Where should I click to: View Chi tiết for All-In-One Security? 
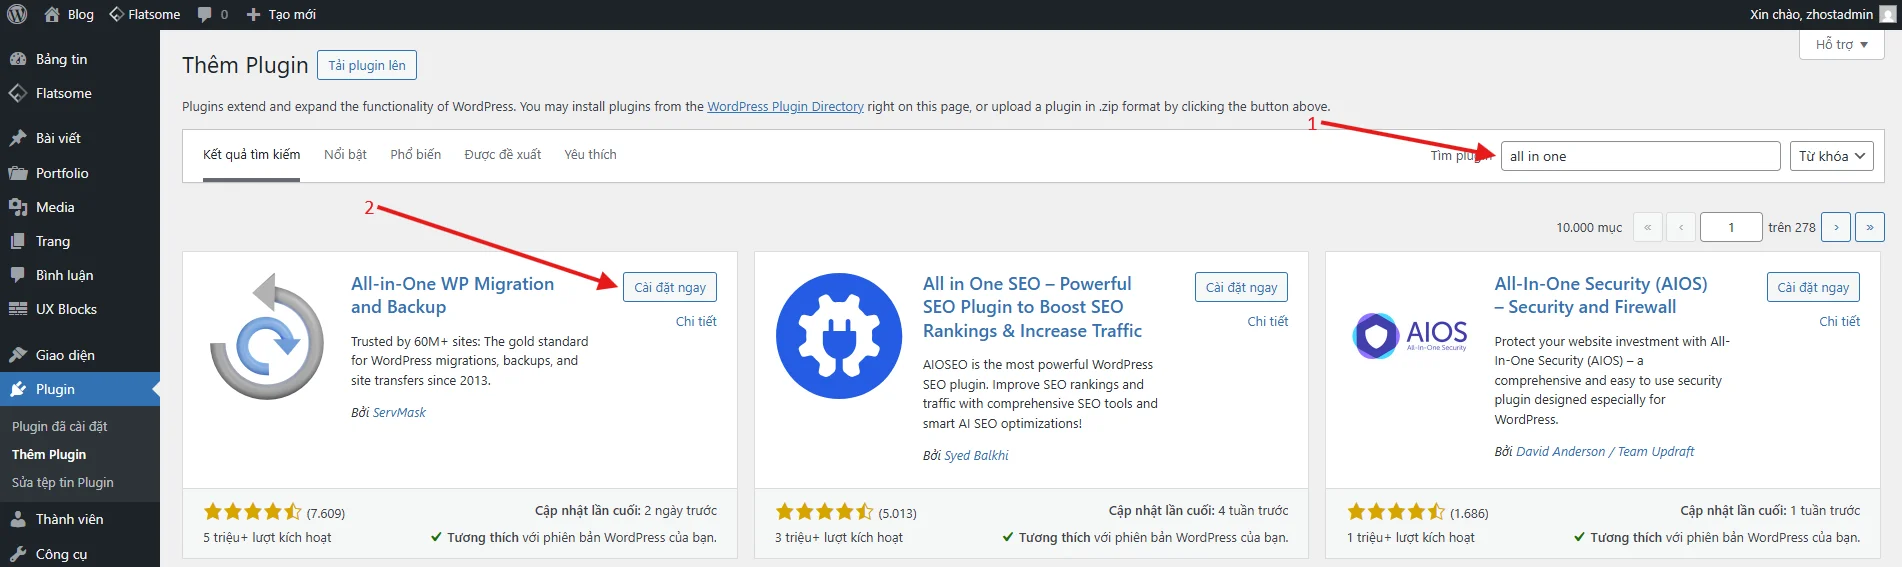[x=1840, y=321]
